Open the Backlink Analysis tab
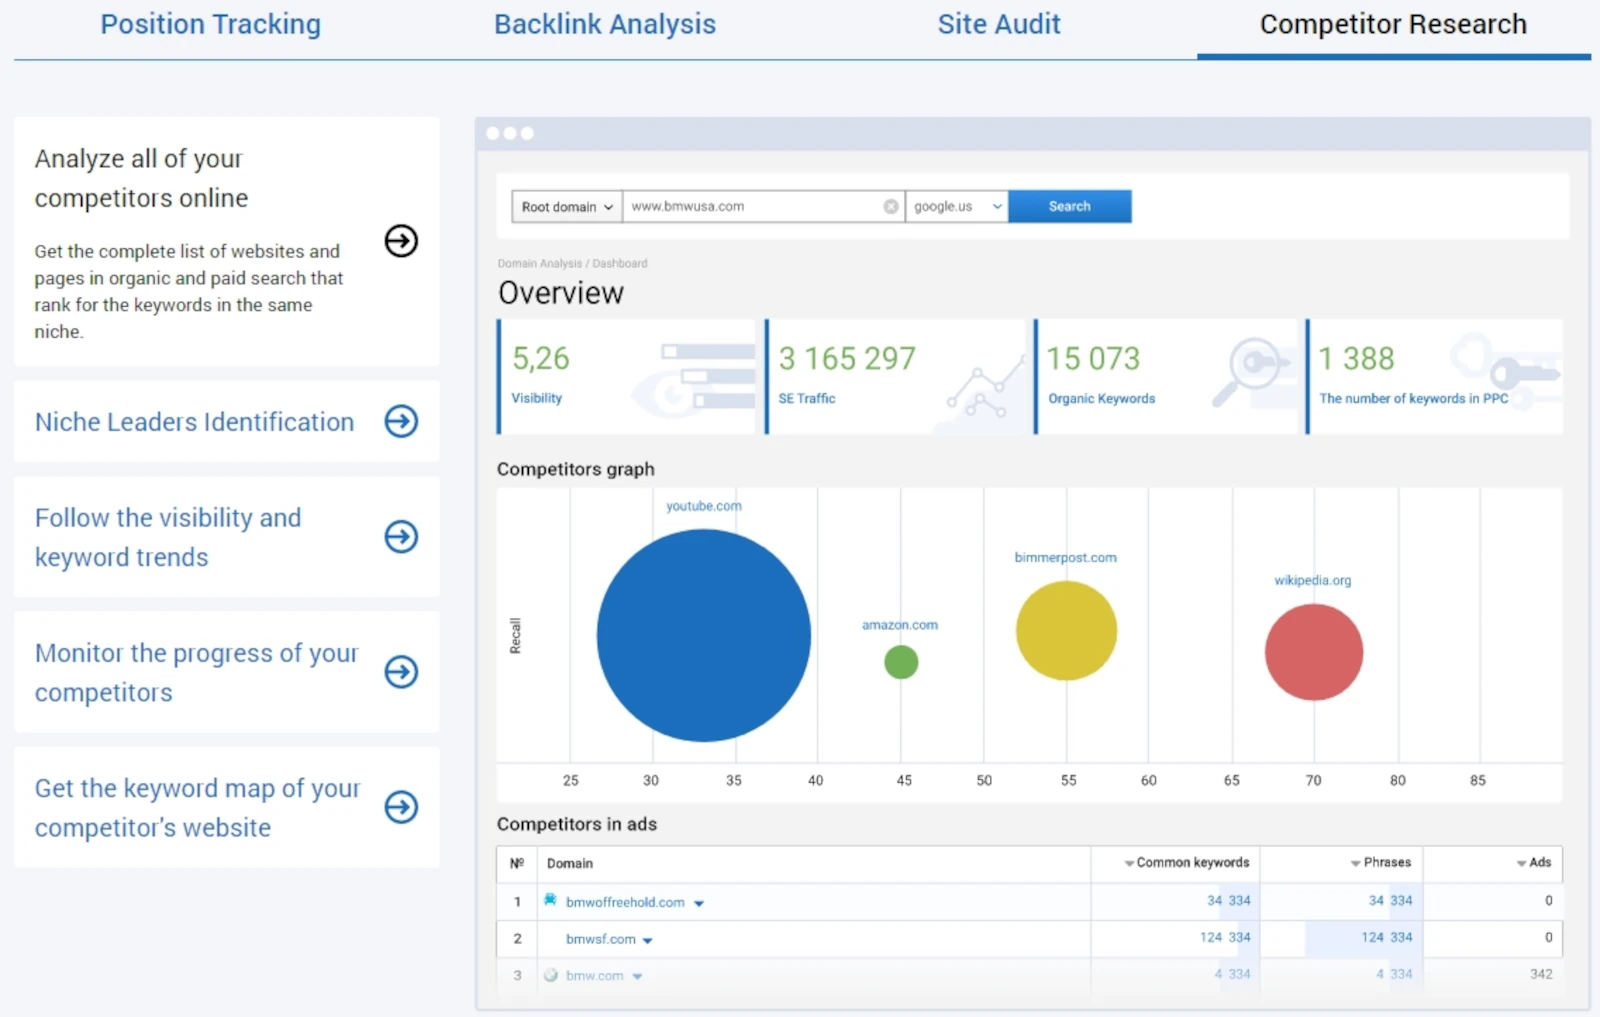This screenshot has width=1600, height=1017. click(604, 24)
